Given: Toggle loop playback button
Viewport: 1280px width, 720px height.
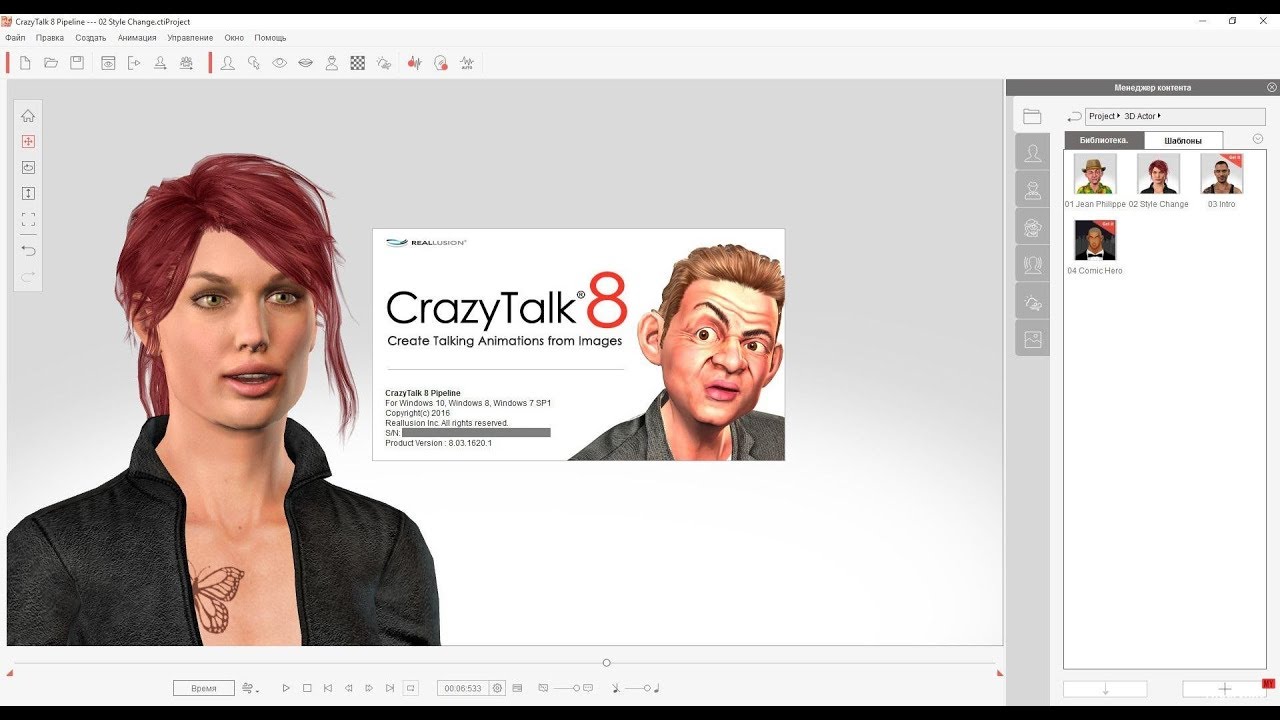Looking at the screenshot, I should point(410,688).
